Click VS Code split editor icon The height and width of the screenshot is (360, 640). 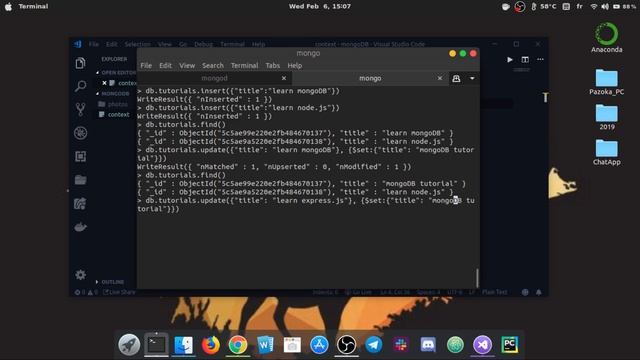click(525, 60)
